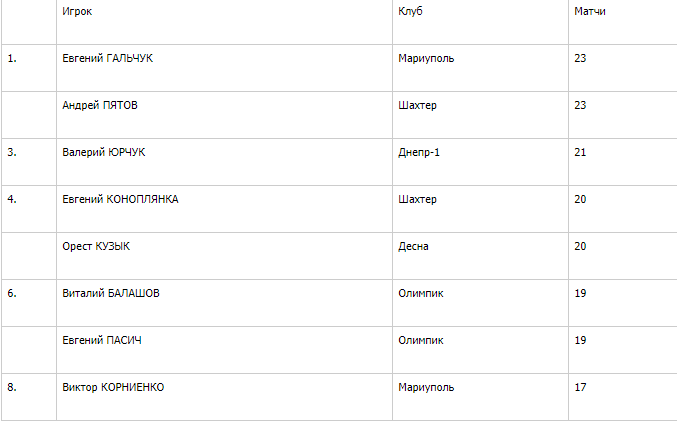Select the Евгений ПАСИЧ name cell

[x=102, y=340]
